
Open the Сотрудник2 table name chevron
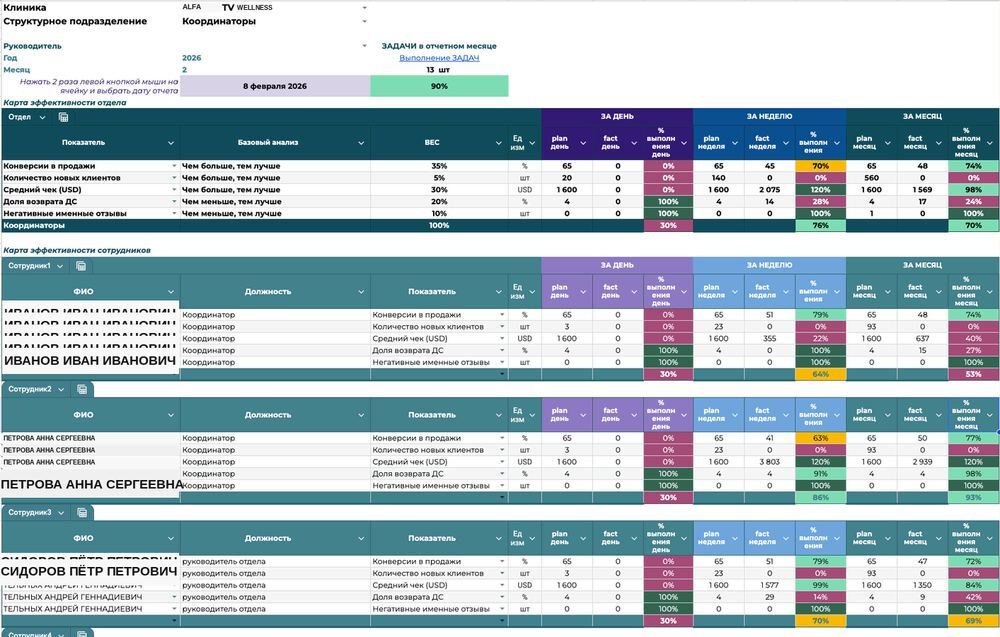click(x=61, y=389)
